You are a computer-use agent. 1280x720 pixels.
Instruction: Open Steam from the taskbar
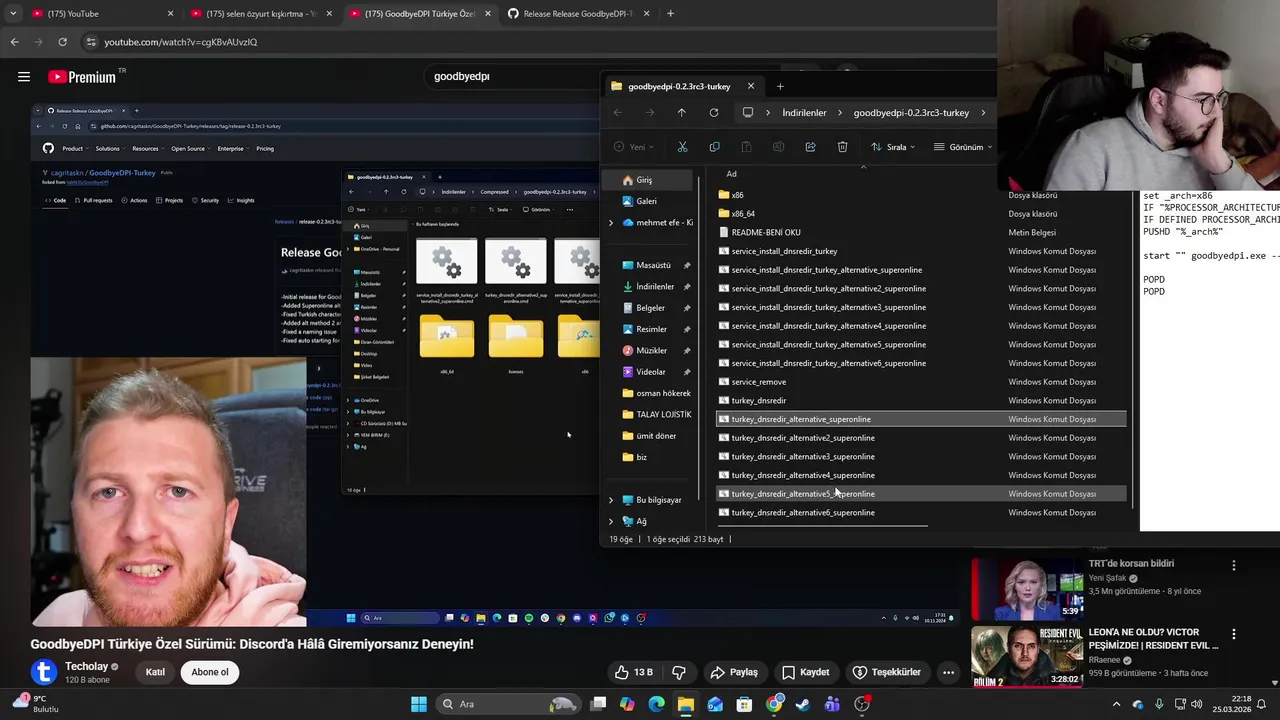click(803, 704)
